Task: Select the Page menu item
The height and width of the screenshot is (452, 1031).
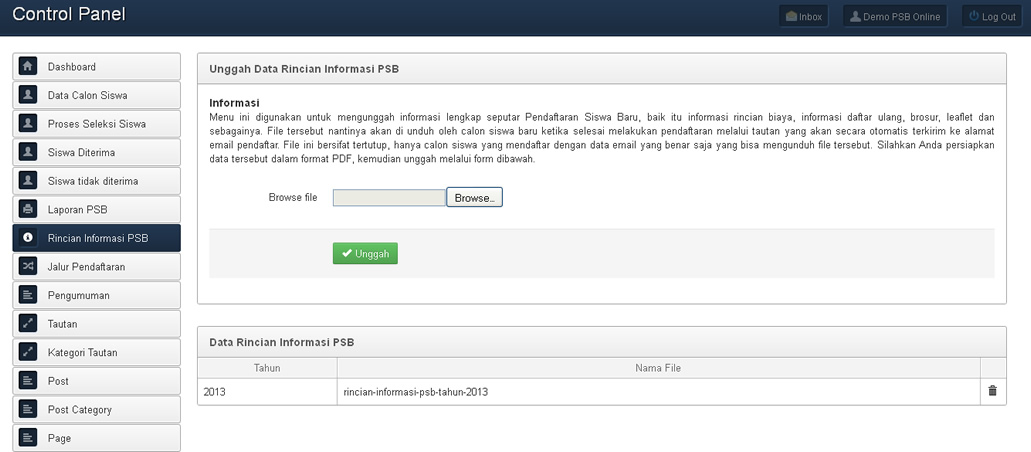Action: [96, 438]
